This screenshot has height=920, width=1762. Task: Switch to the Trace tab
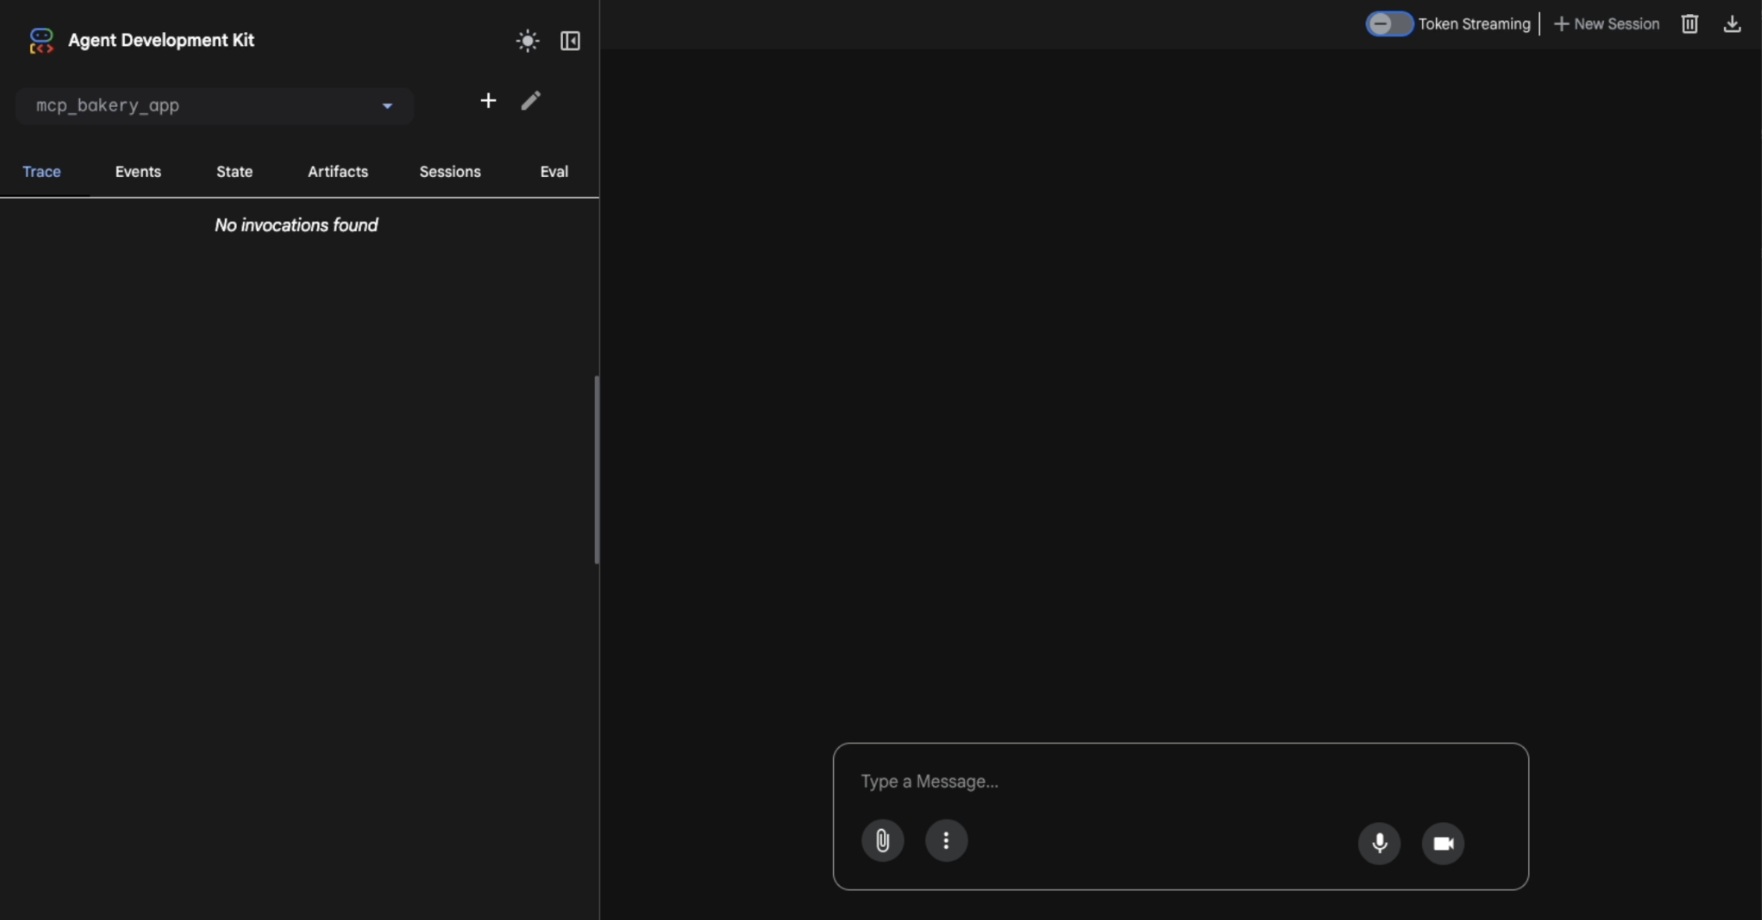(42, 172)
